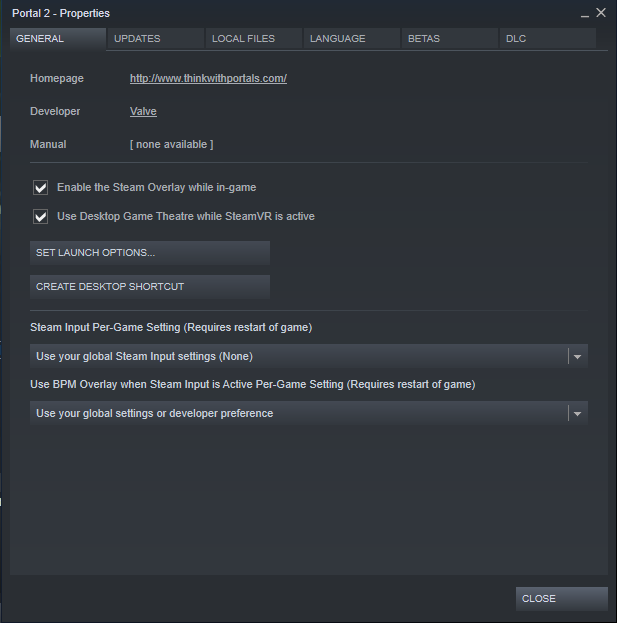Click CREATE DESKTOP SHORTCUT button

(x=150, y=287)
